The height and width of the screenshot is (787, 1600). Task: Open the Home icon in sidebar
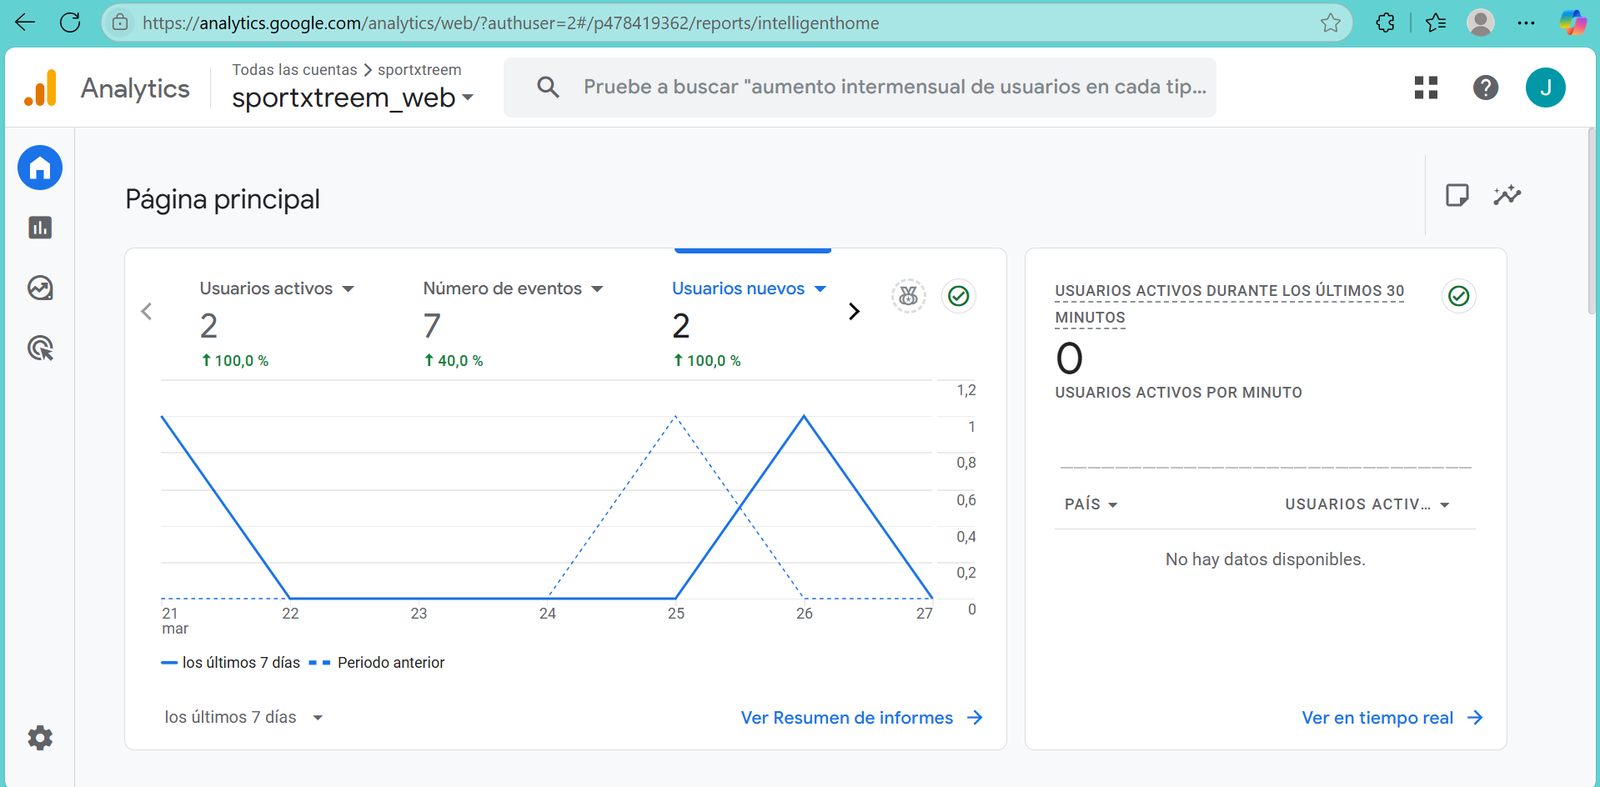pos(40,168)
